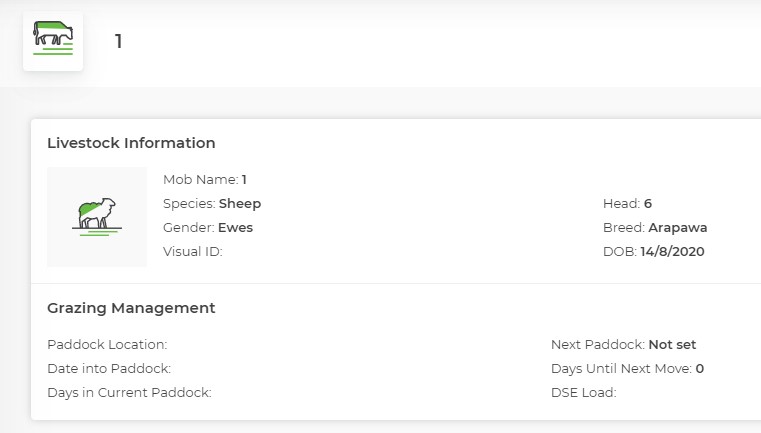Click the Days Until Next Move field
This screenshot has width=761, height=433.
click(627, 368)
